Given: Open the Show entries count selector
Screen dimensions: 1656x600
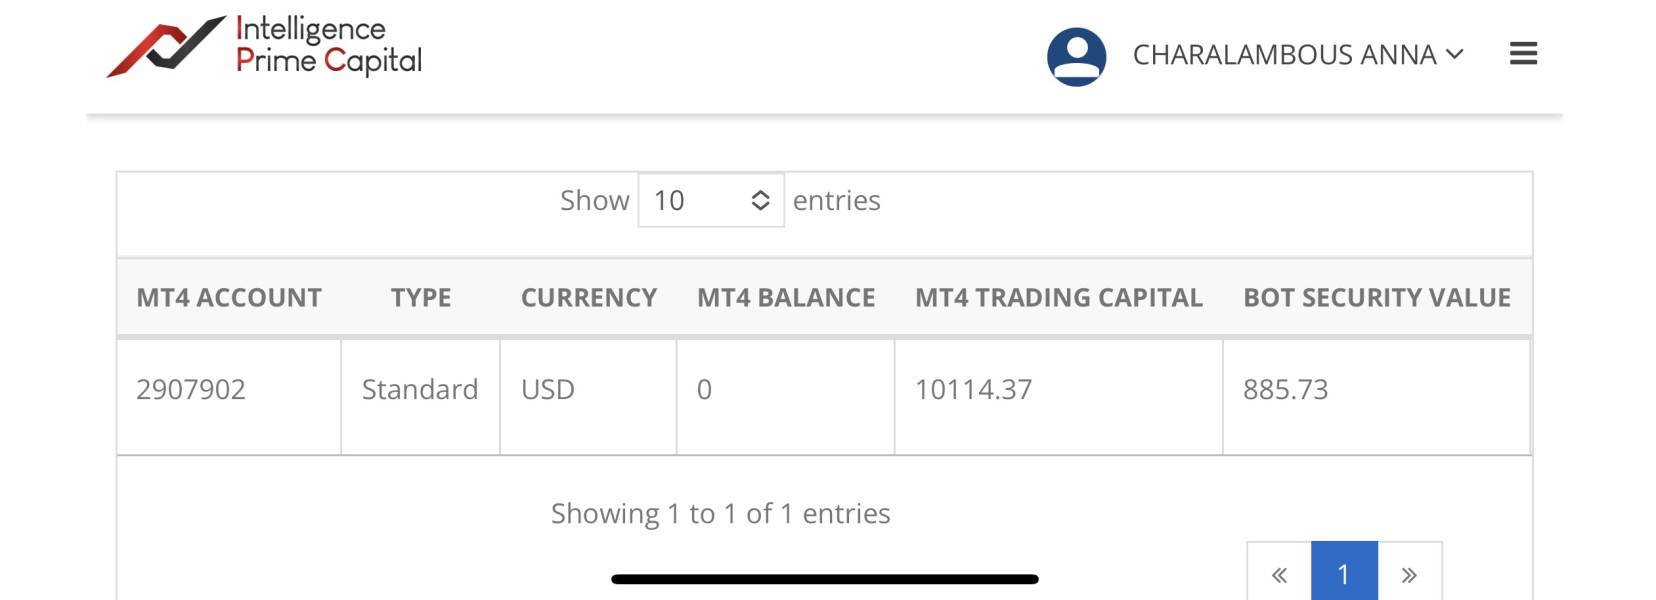Looking at the screenshot, I should point(710,201).
